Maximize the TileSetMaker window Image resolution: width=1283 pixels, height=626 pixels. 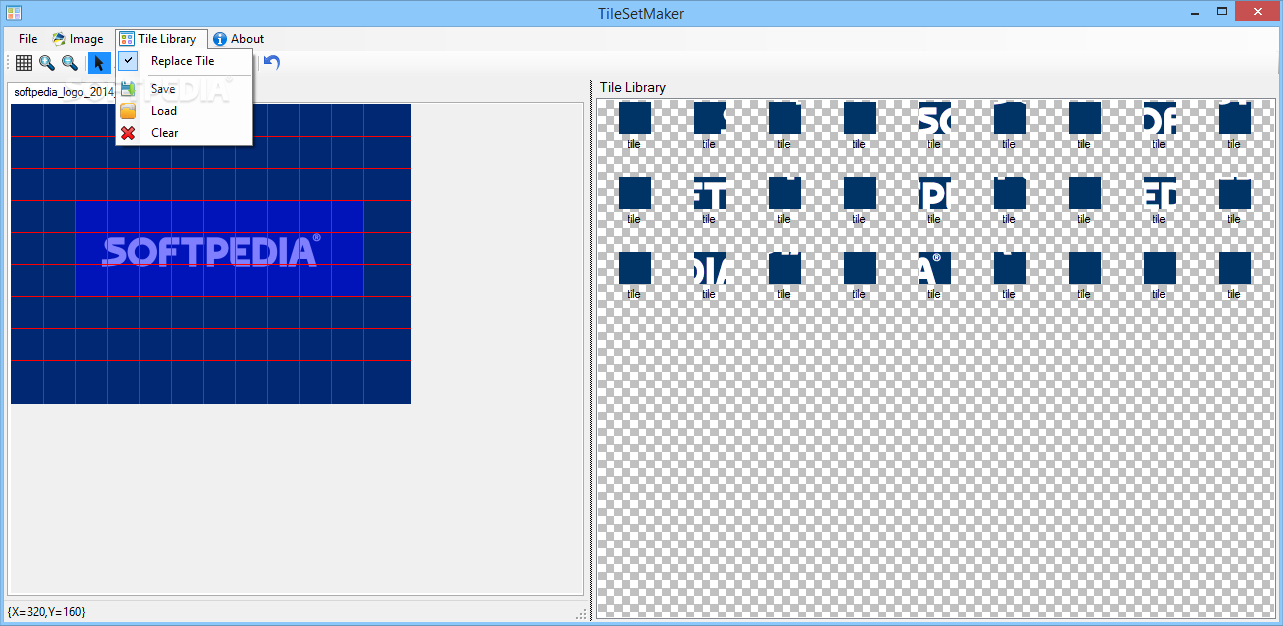[1222, 11]
